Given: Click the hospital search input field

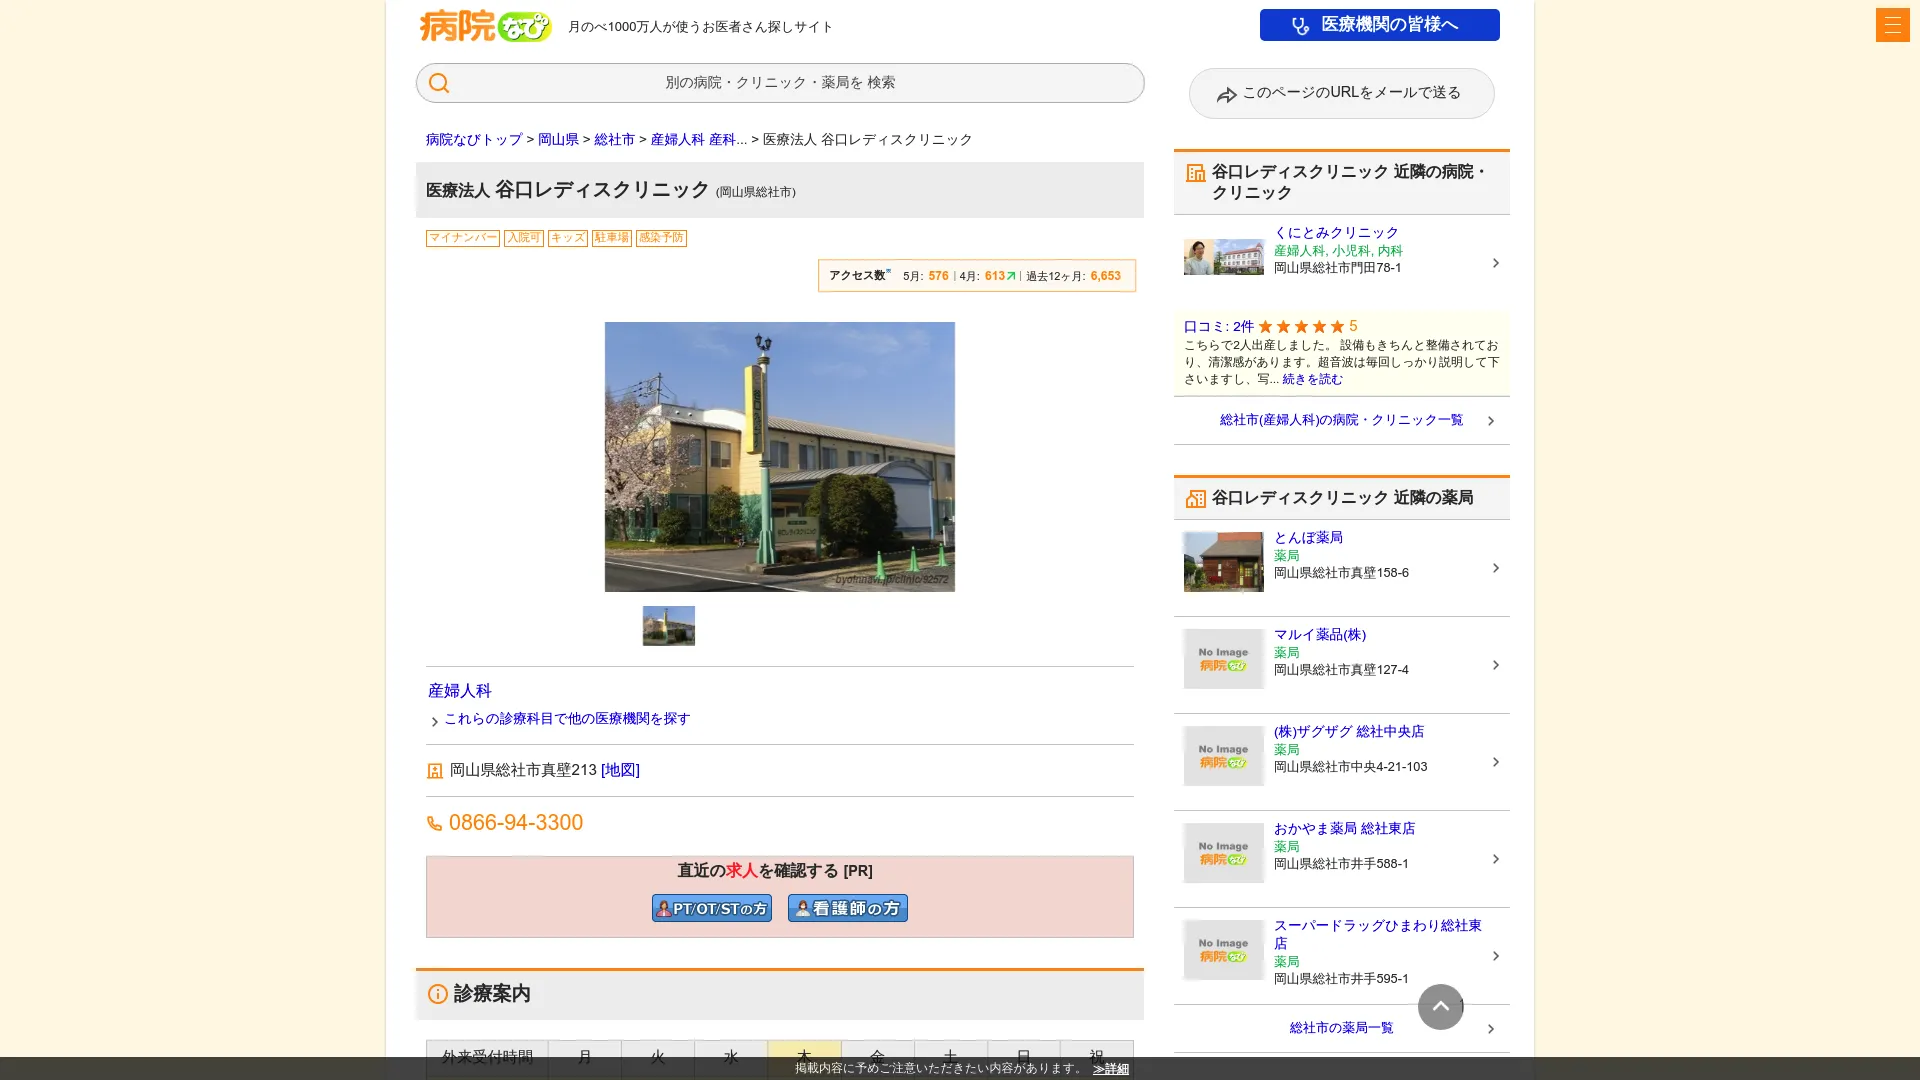Looking at the screenshot, I should tap(780, 83).
